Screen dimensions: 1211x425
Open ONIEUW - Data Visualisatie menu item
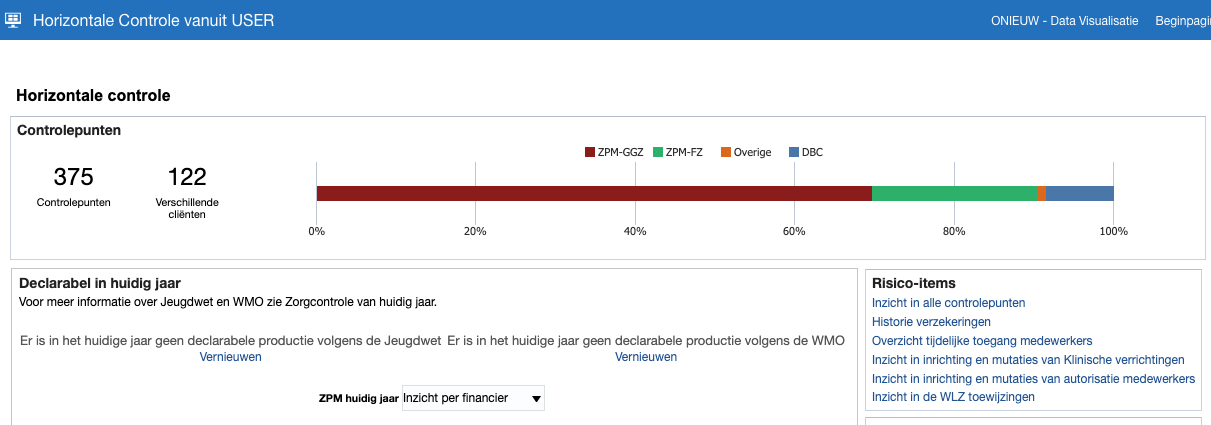1064,20
